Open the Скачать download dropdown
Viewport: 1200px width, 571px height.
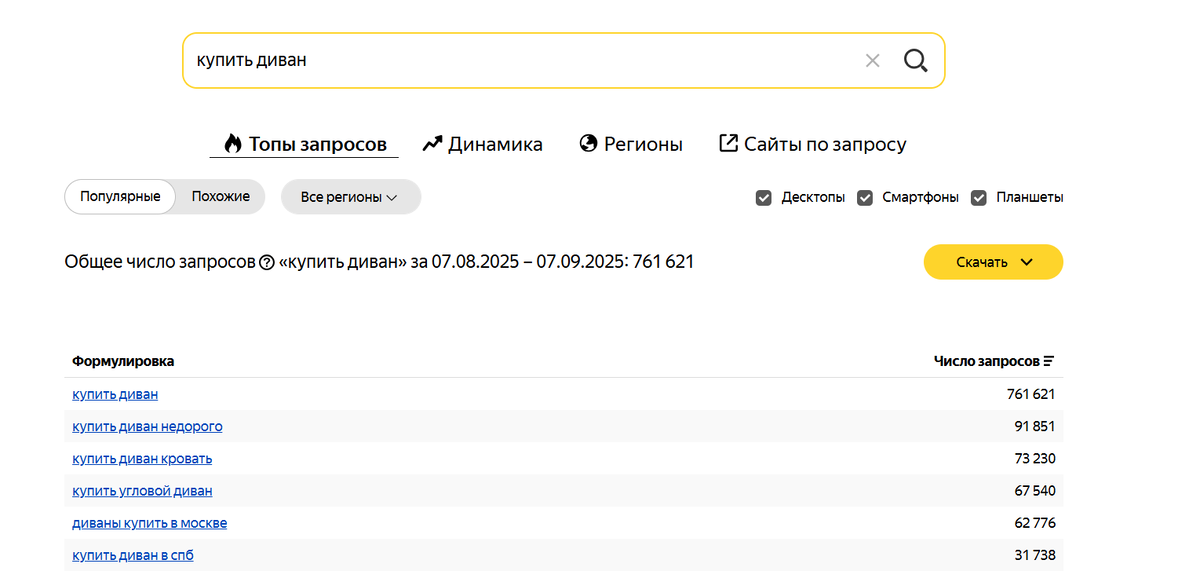click(x=993, y=262)
